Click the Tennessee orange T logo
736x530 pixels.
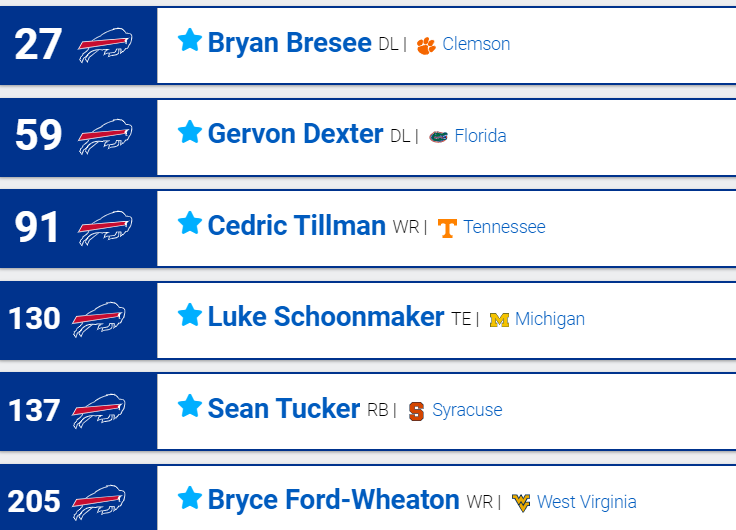tap(447, 228)
